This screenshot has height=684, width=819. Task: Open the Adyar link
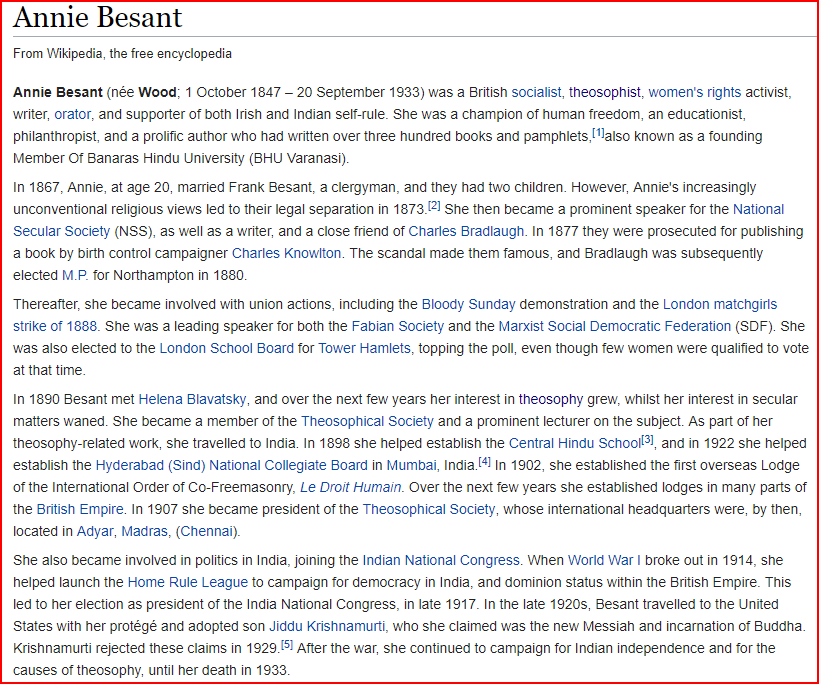click(x=95, y=531)
